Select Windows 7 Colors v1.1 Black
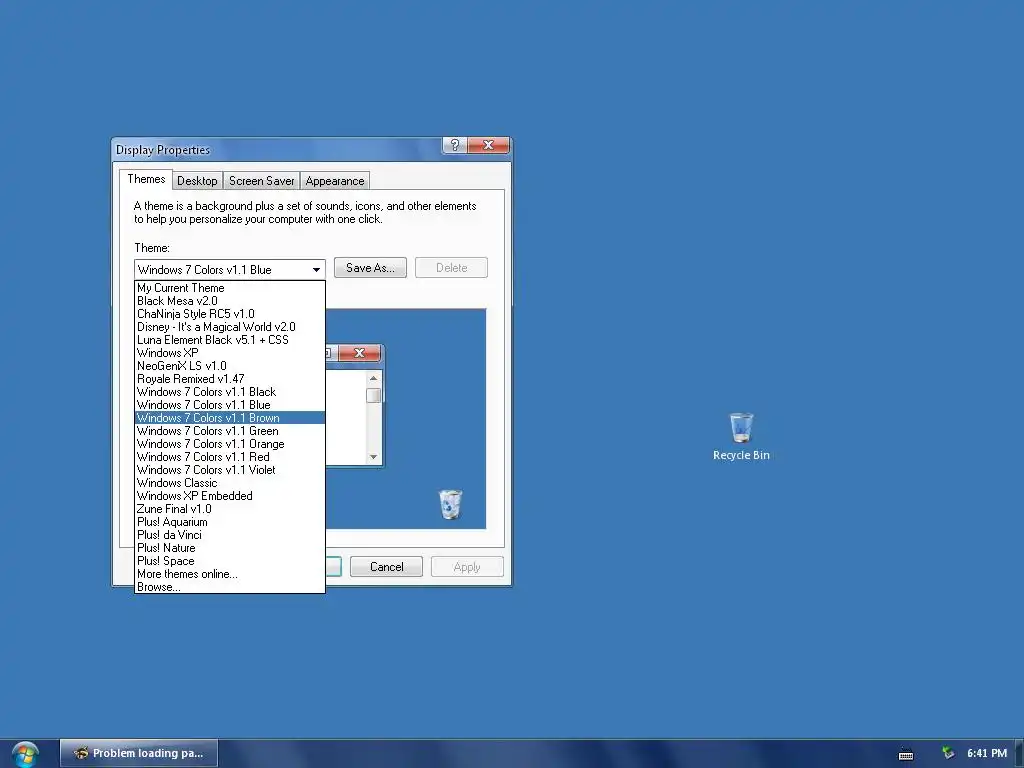The height and width of the screenshot is (768, 1024). point(230,392)
